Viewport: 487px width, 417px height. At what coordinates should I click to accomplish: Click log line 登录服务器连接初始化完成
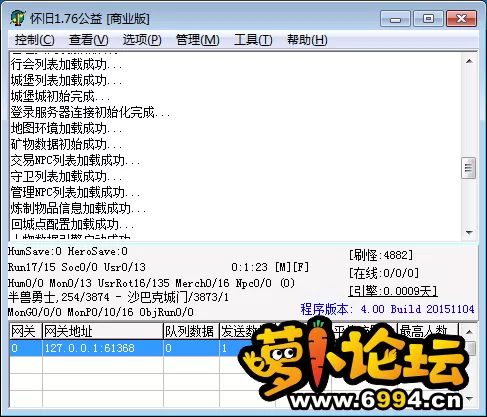tap(90, 112)
